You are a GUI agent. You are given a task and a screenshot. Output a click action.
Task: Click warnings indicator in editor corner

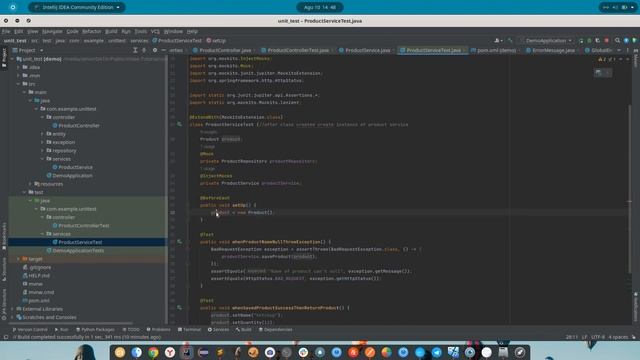tap(607, 59)
